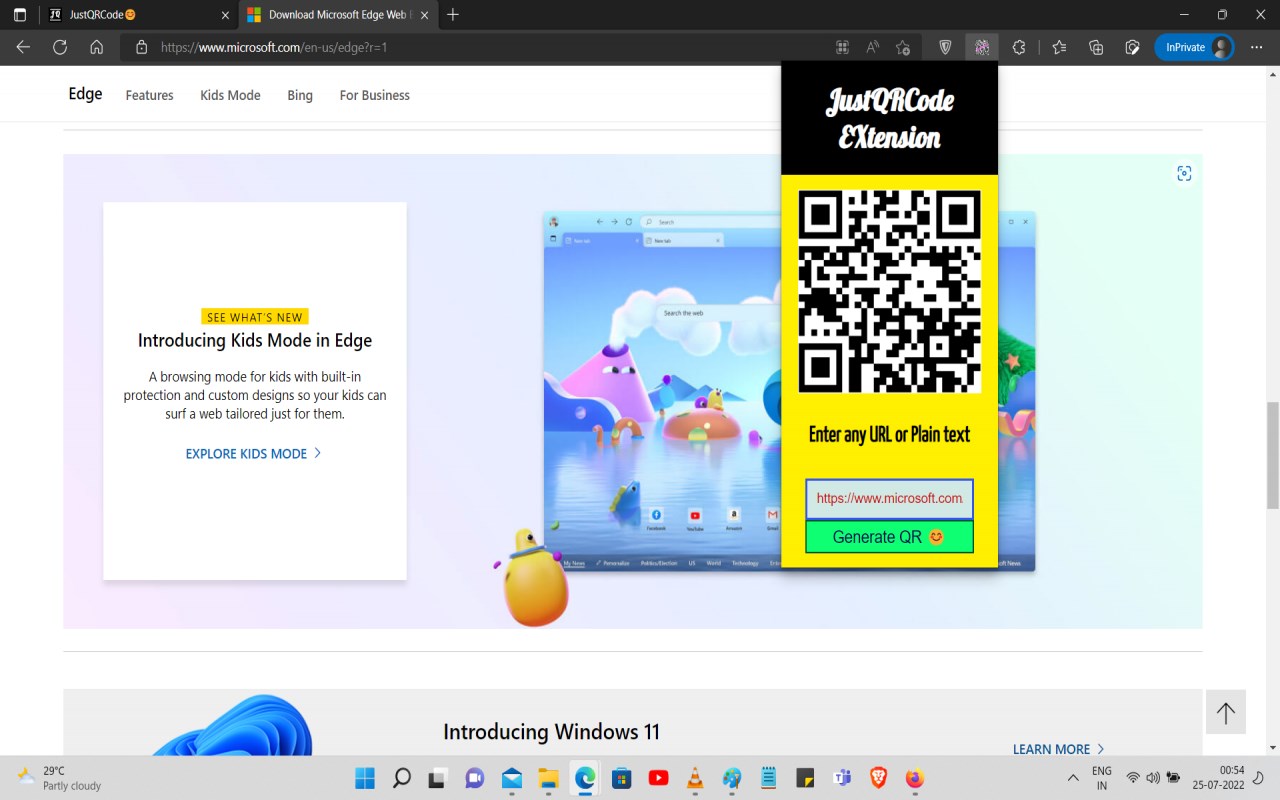Close the Download Microsoft Edge tab

click(x=423, y=15)
